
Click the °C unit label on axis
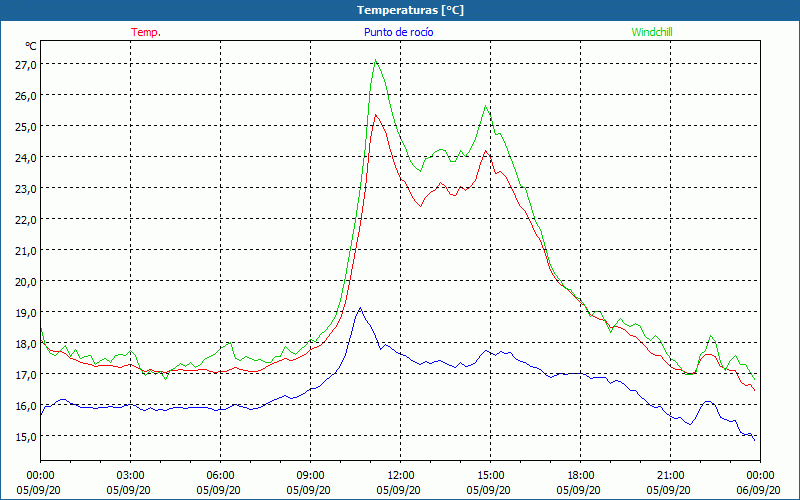coord(31,46)
